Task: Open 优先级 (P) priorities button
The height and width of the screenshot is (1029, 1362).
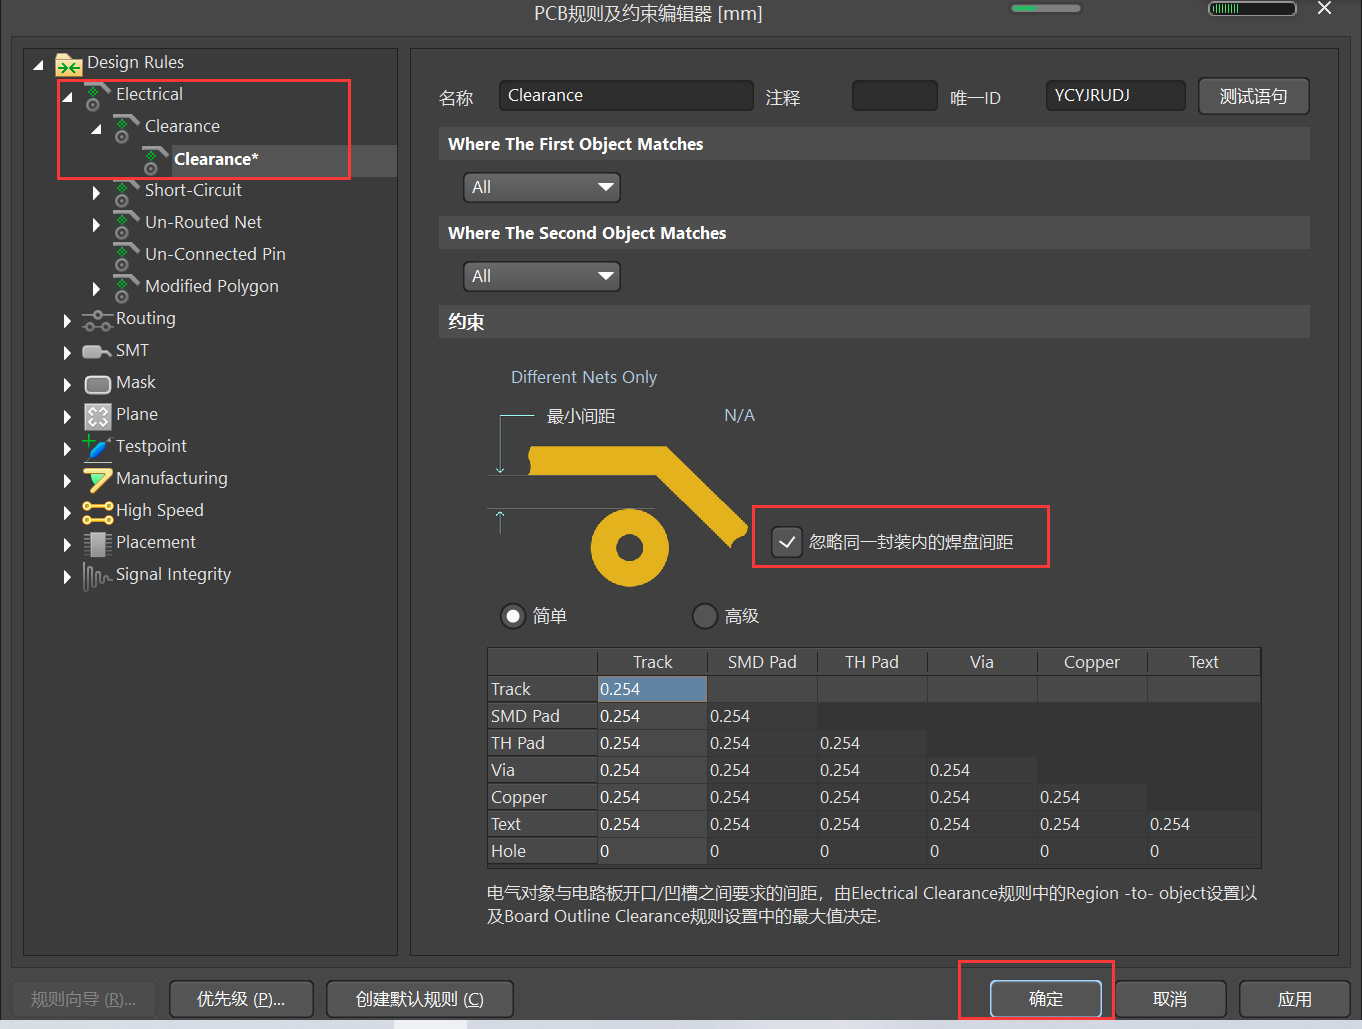Action: tap(241, 999)
